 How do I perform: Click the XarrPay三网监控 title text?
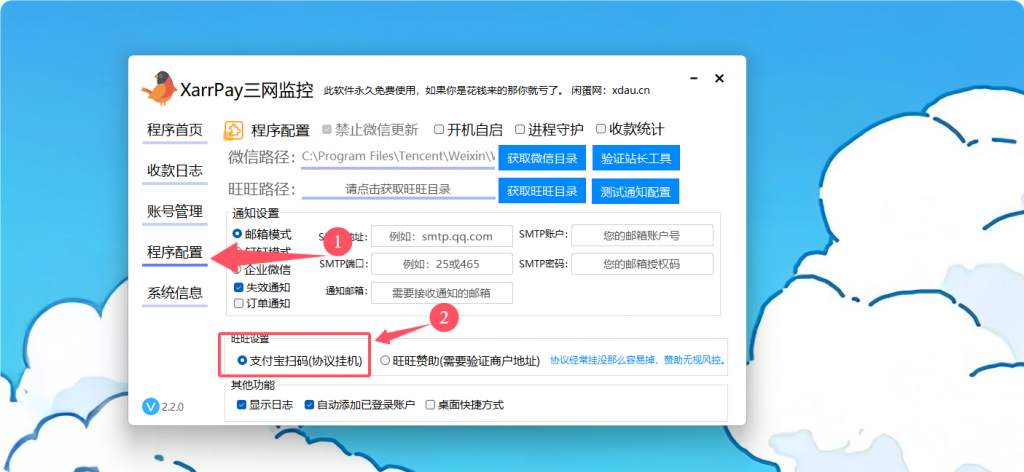pos(247,90)
